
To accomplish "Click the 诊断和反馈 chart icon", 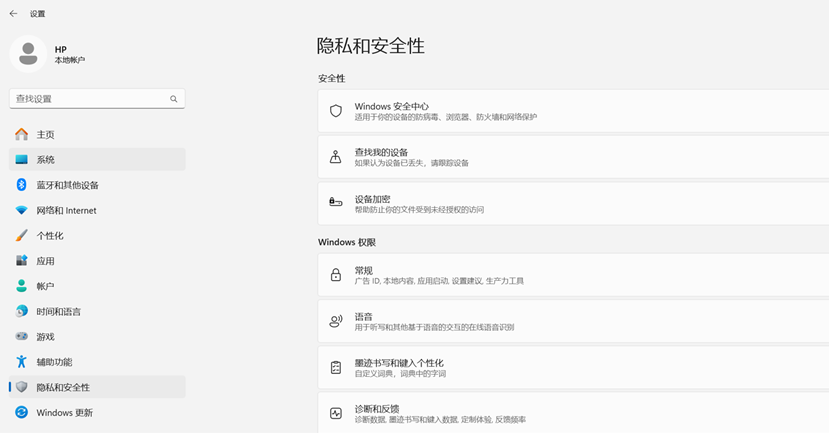I will 336,413.
